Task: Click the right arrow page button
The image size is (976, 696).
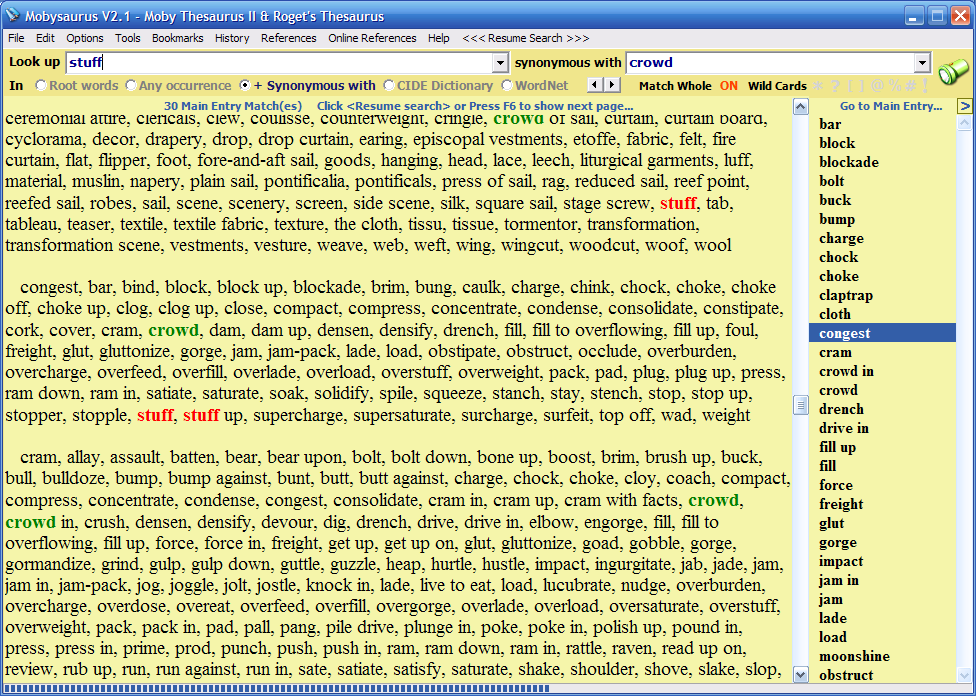Action: [612, 85]
